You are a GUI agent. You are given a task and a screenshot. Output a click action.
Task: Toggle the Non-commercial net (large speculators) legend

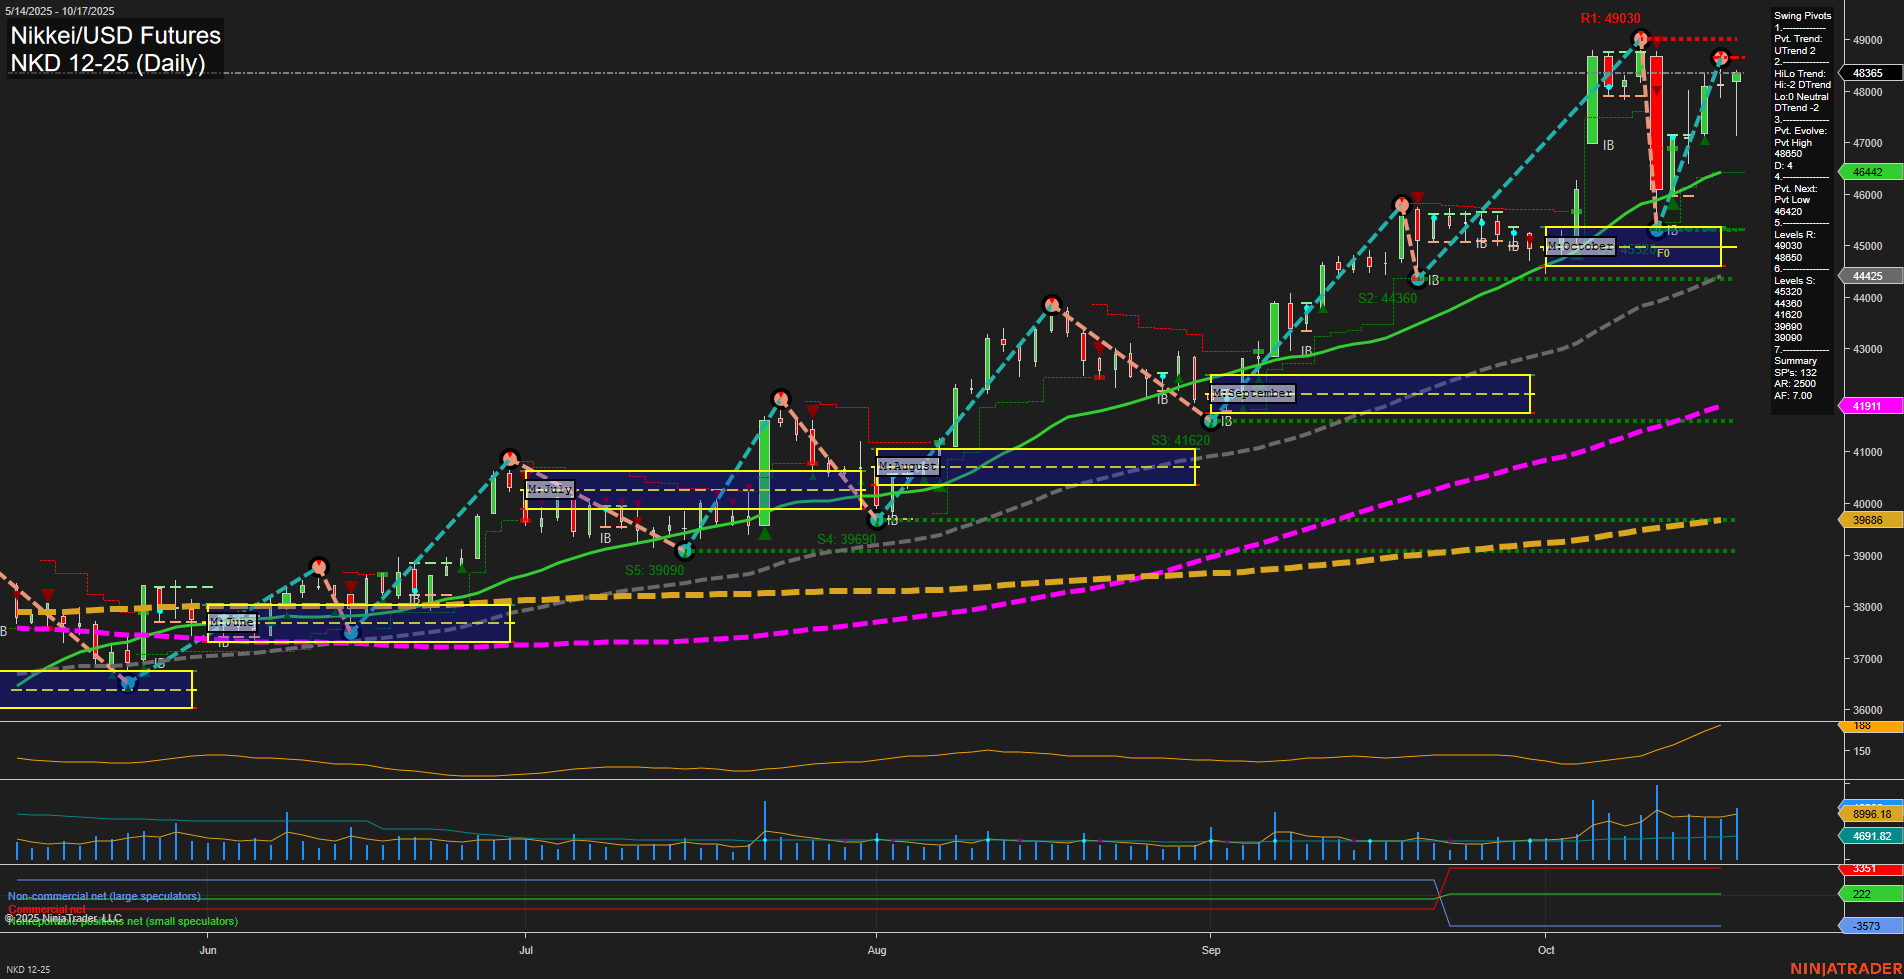[x=104, y=896]
